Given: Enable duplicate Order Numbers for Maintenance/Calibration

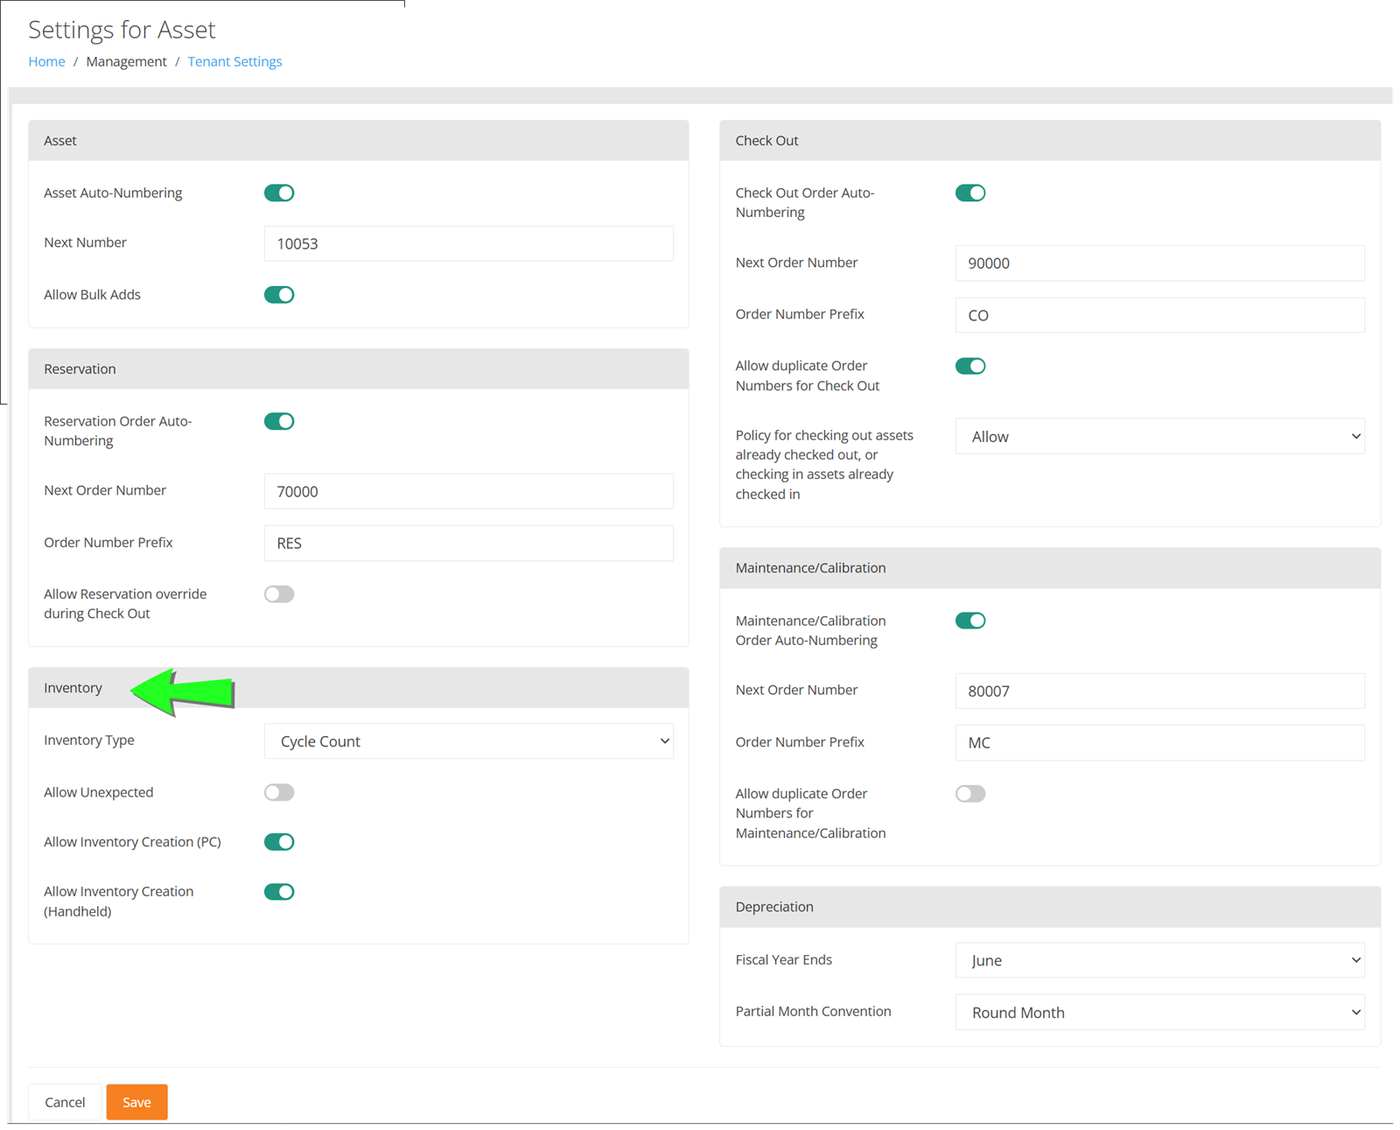Looking at the screenshot, I should coord(970,794).
